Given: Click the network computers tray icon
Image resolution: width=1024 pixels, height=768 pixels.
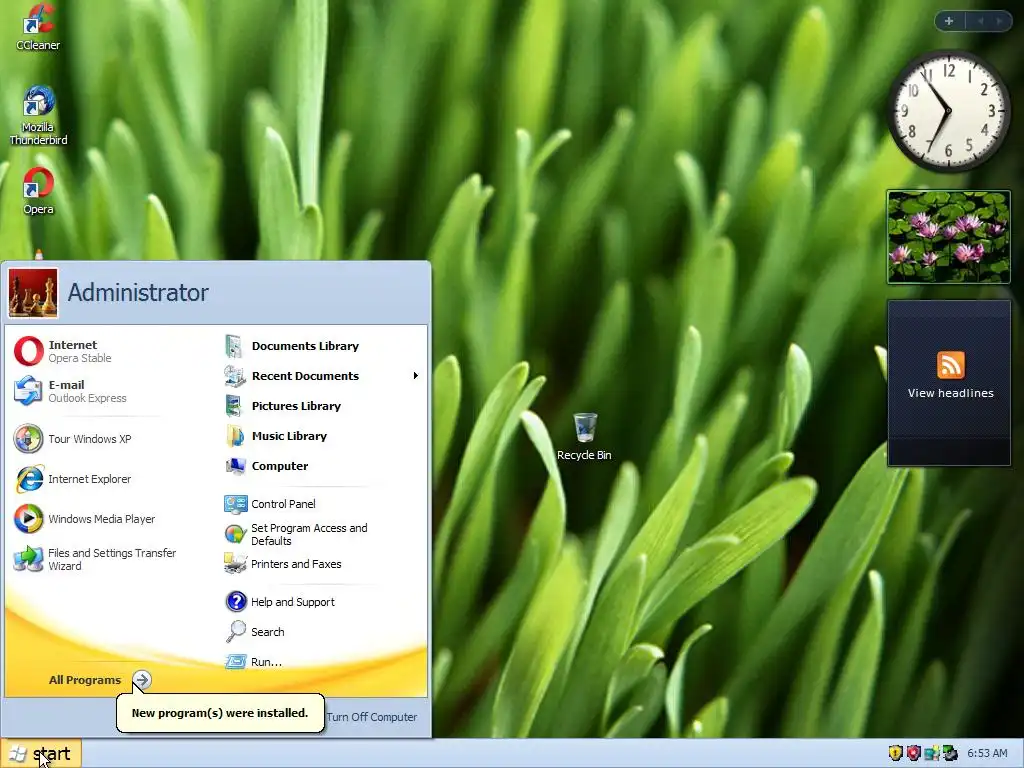Looking at the screenshot, I should tap(932, 754).
